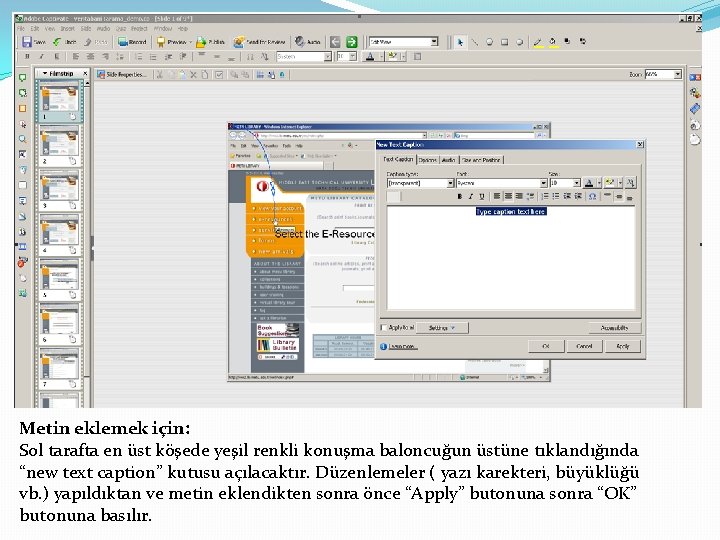Viewport: 720px width, 540px height.
Task: Click Bold in the New Text Caption dialog
Action: [x=460, y=197]
